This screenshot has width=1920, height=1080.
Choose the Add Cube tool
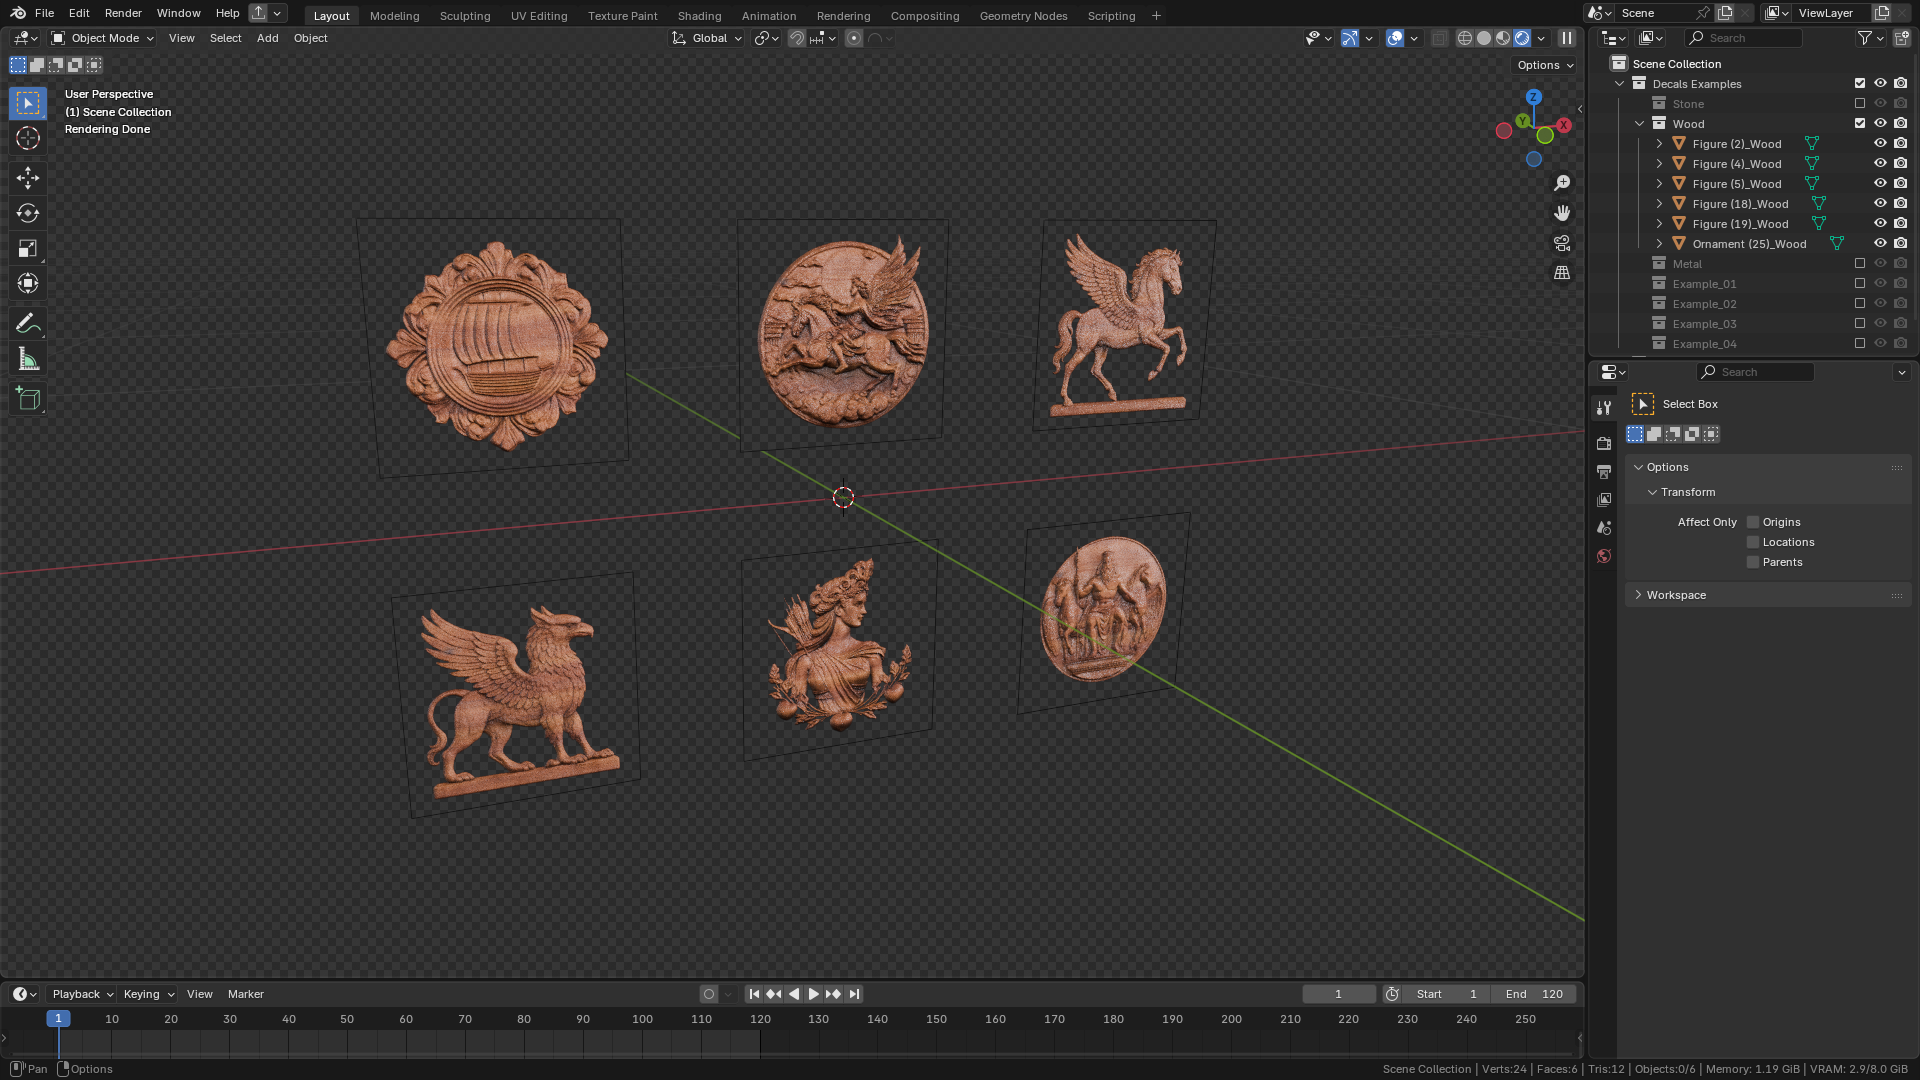(x=28, y=399)
